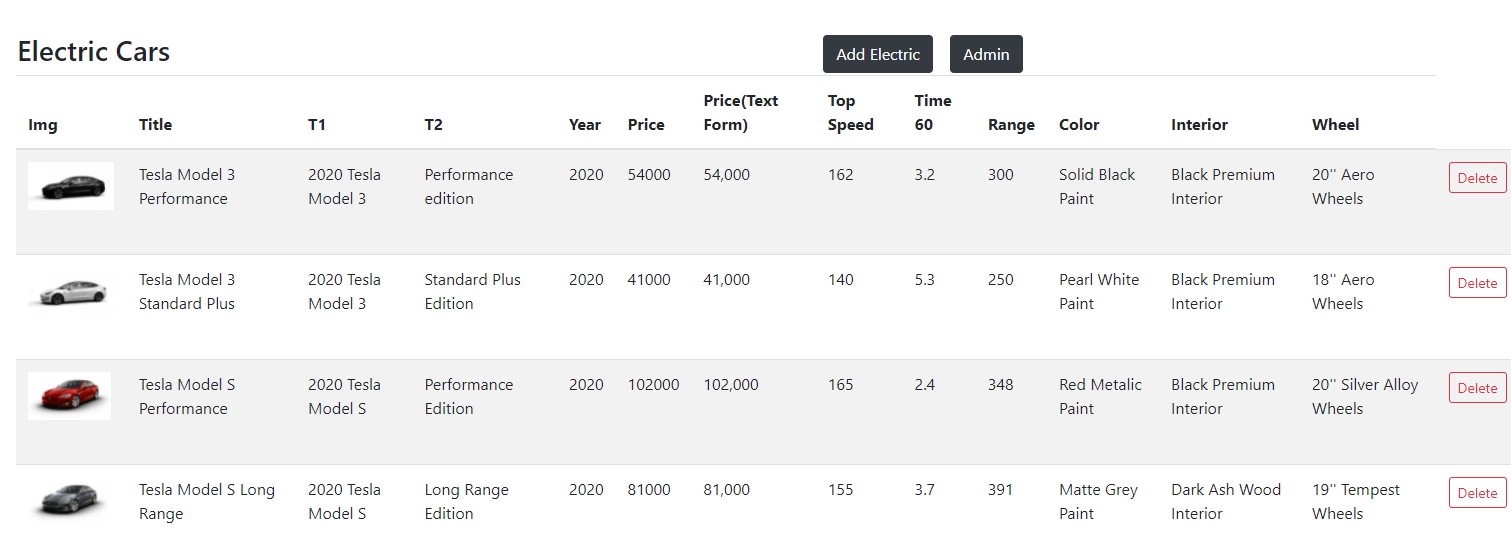Click the 18'' Aero Wheels cell
The width and height of the screenshot is (1511, 555).
(1343, 291)
